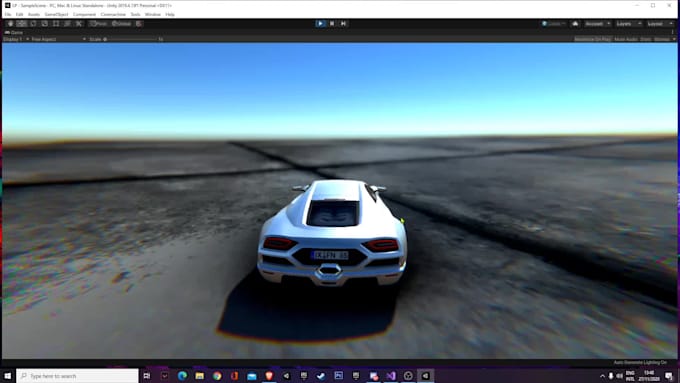Open the notification center

point(670,376)
